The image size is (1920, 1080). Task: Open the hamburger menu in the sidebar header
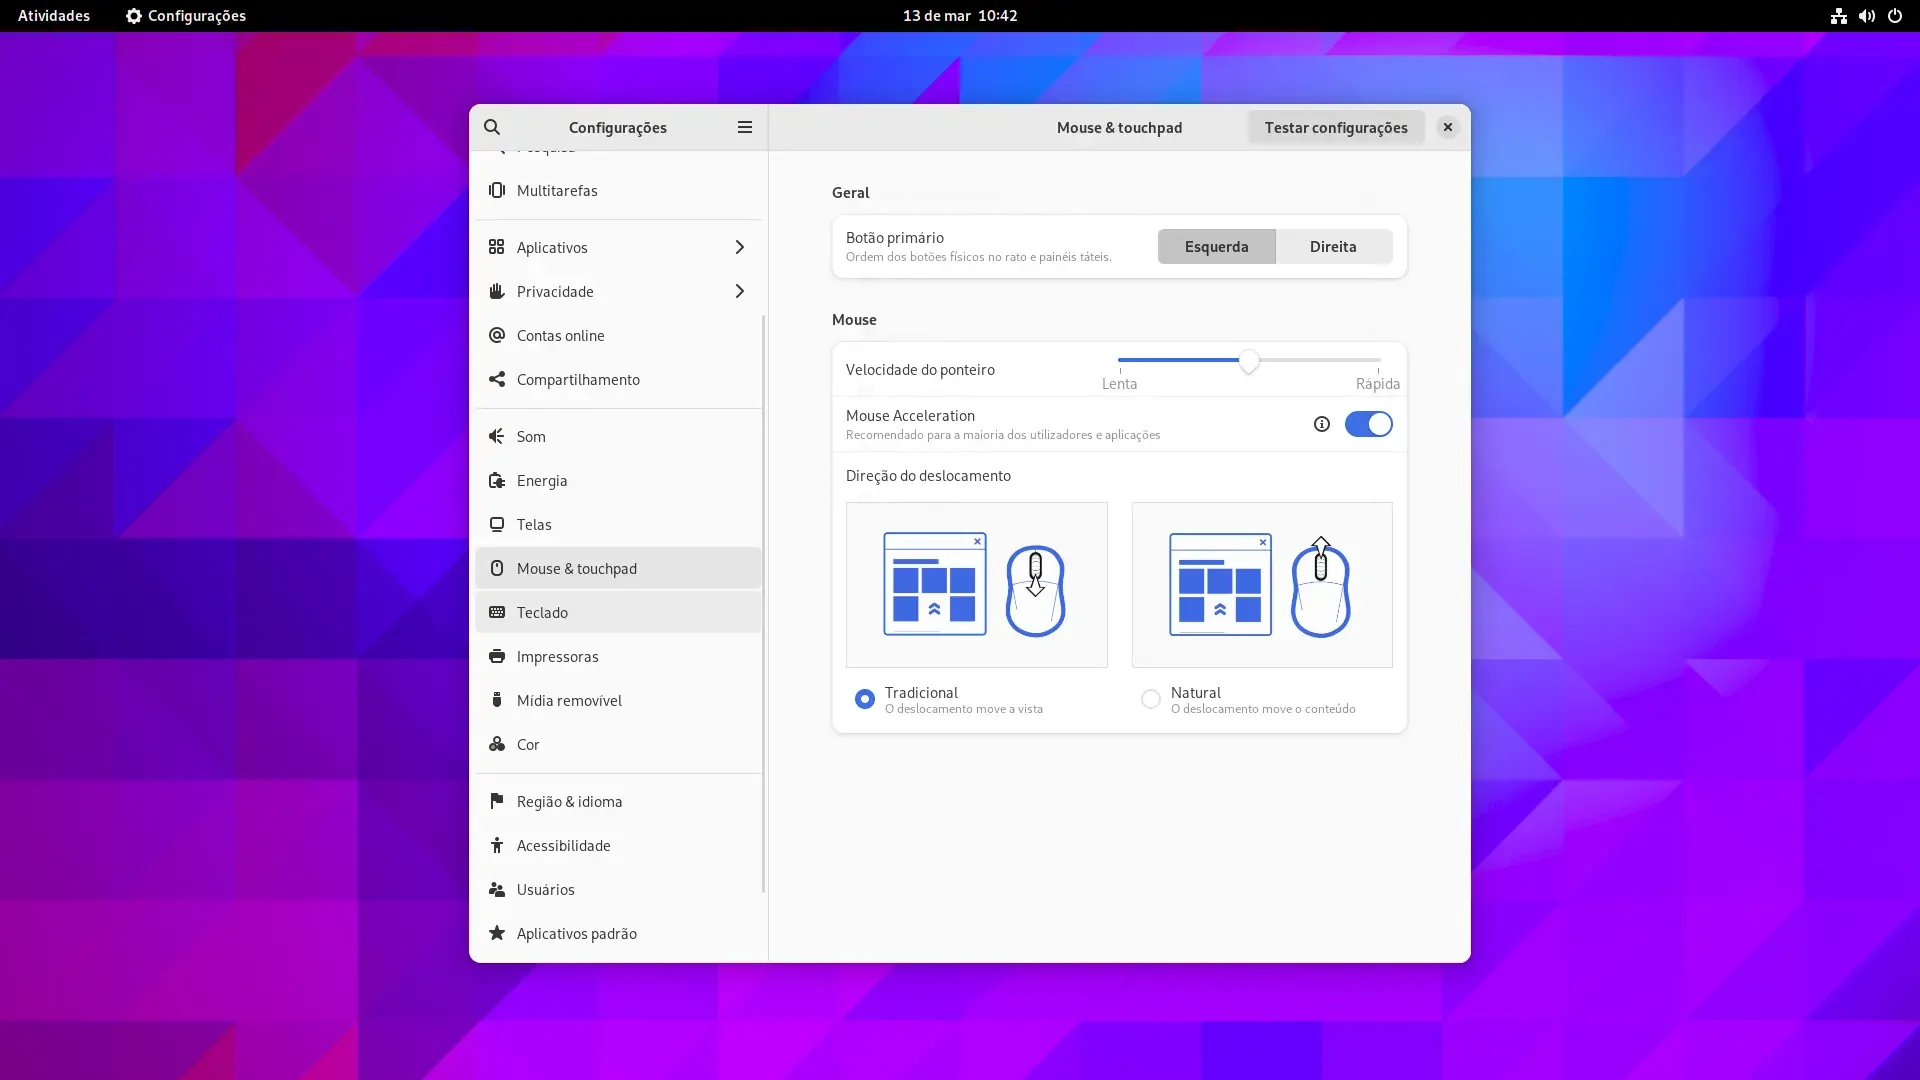744,127
